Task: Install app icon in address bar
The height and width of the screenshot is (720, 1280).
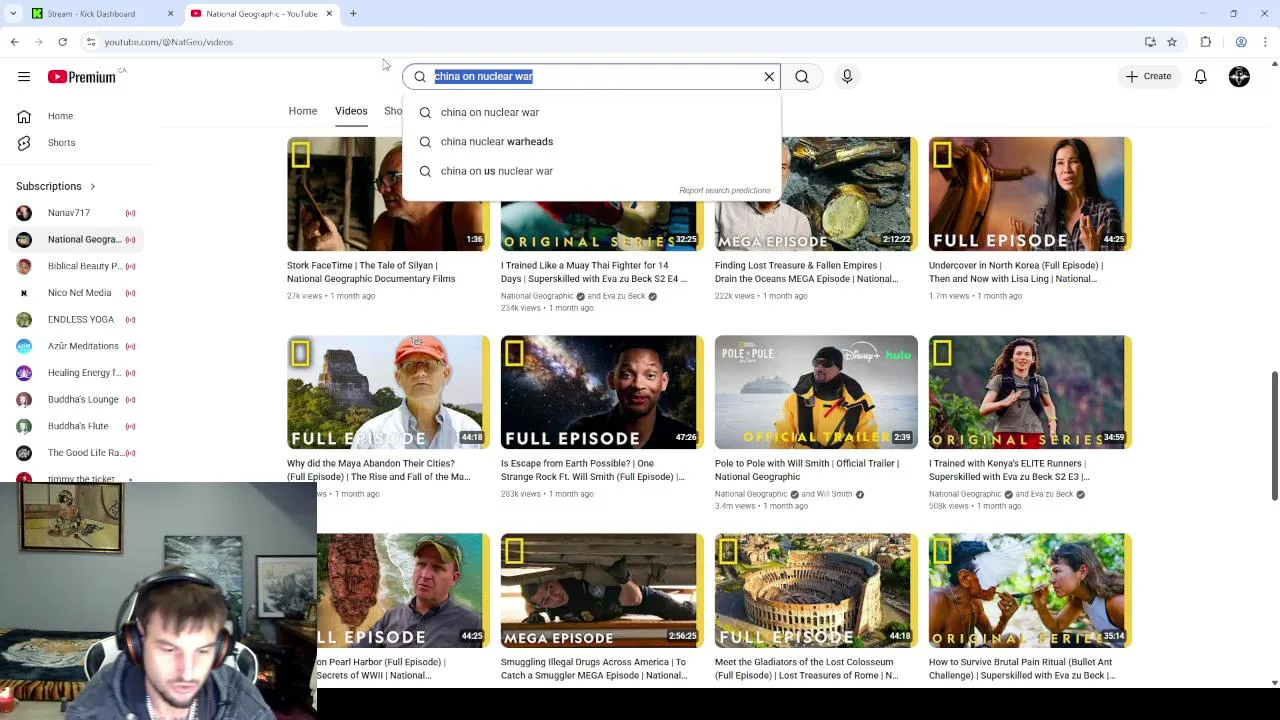Action: 1150,42
